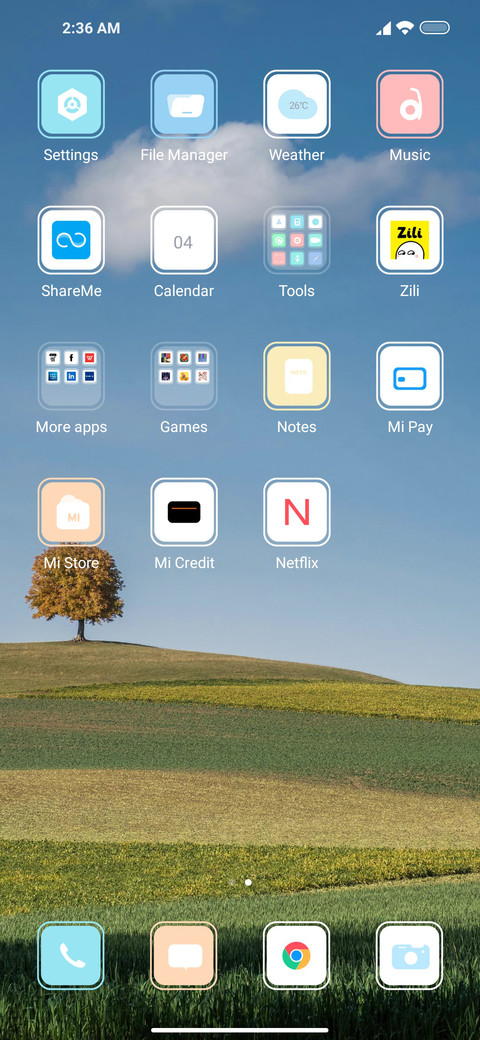Viewport: 480px width, 1040px height.
Task: Tap the home screen page indicator dots
Action: tap(240, 882)
